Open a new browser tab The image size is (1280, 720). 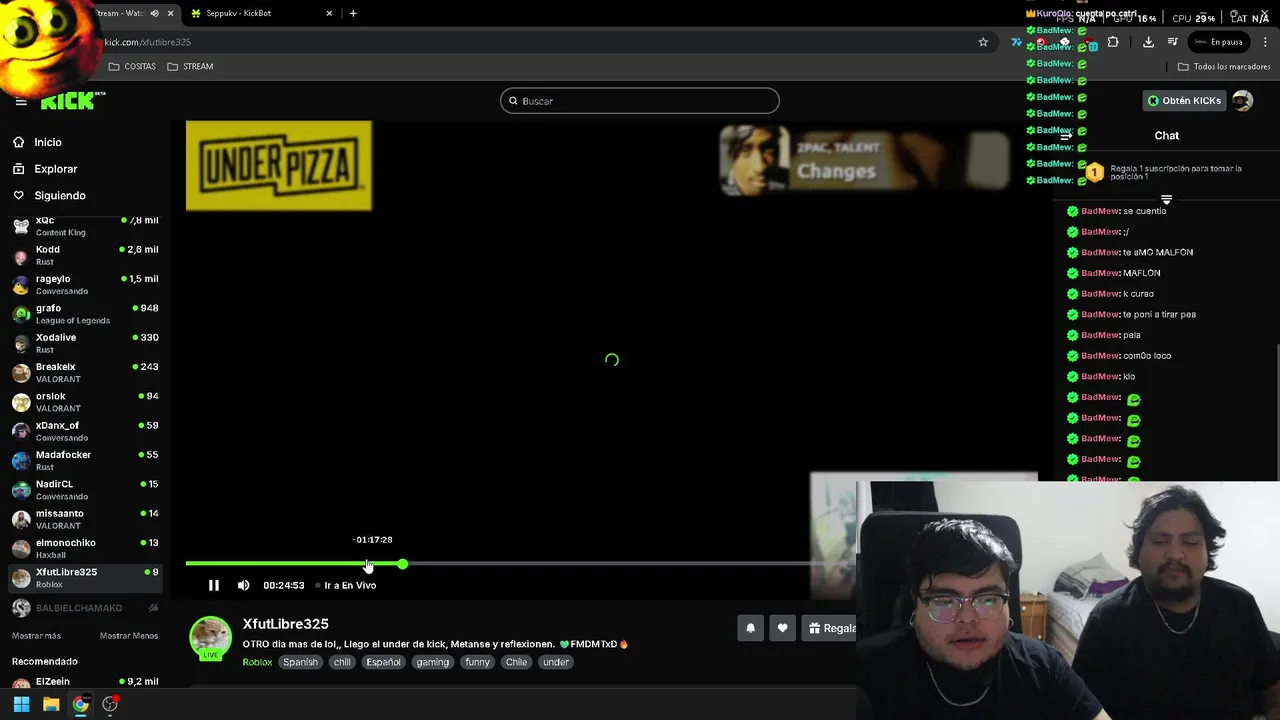tap(353, 13)
